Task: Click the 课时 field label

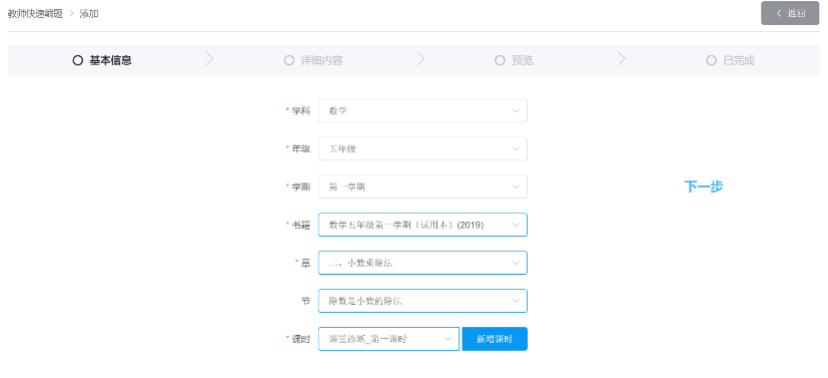Action: pyautogui.click(x=301, y=339)
